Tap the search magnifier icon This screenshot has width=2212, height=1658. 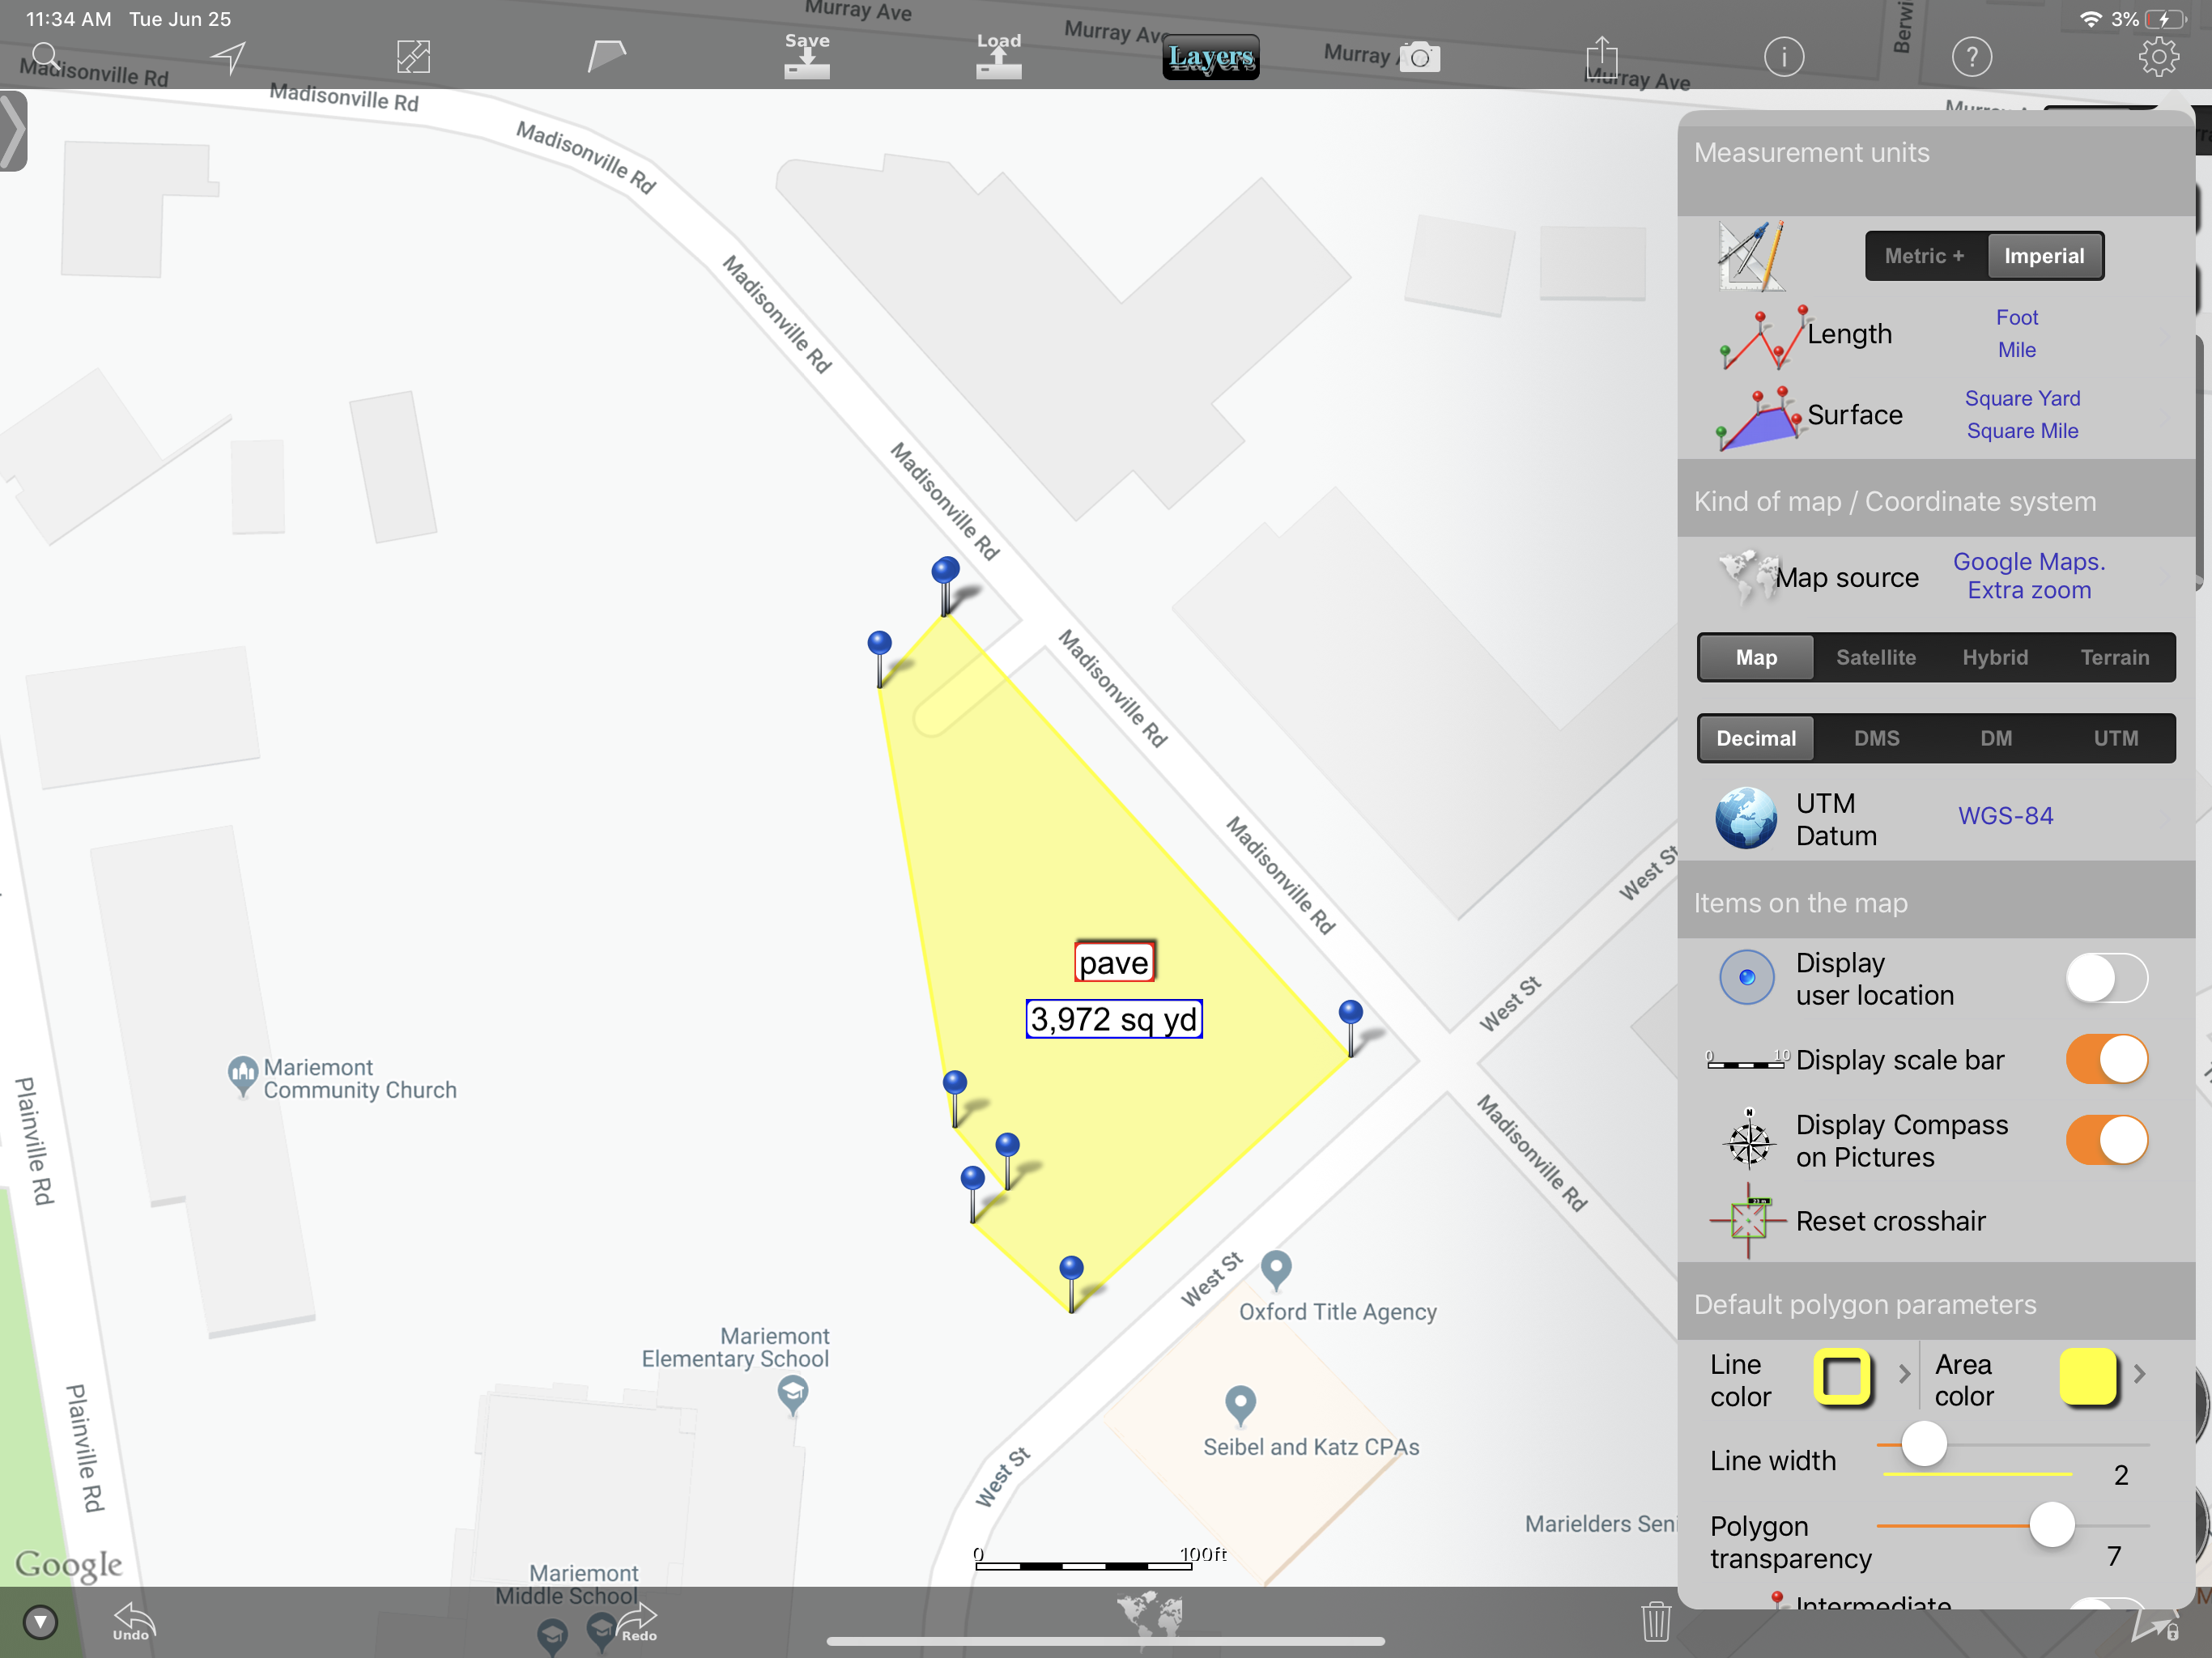tap(46, 56)
